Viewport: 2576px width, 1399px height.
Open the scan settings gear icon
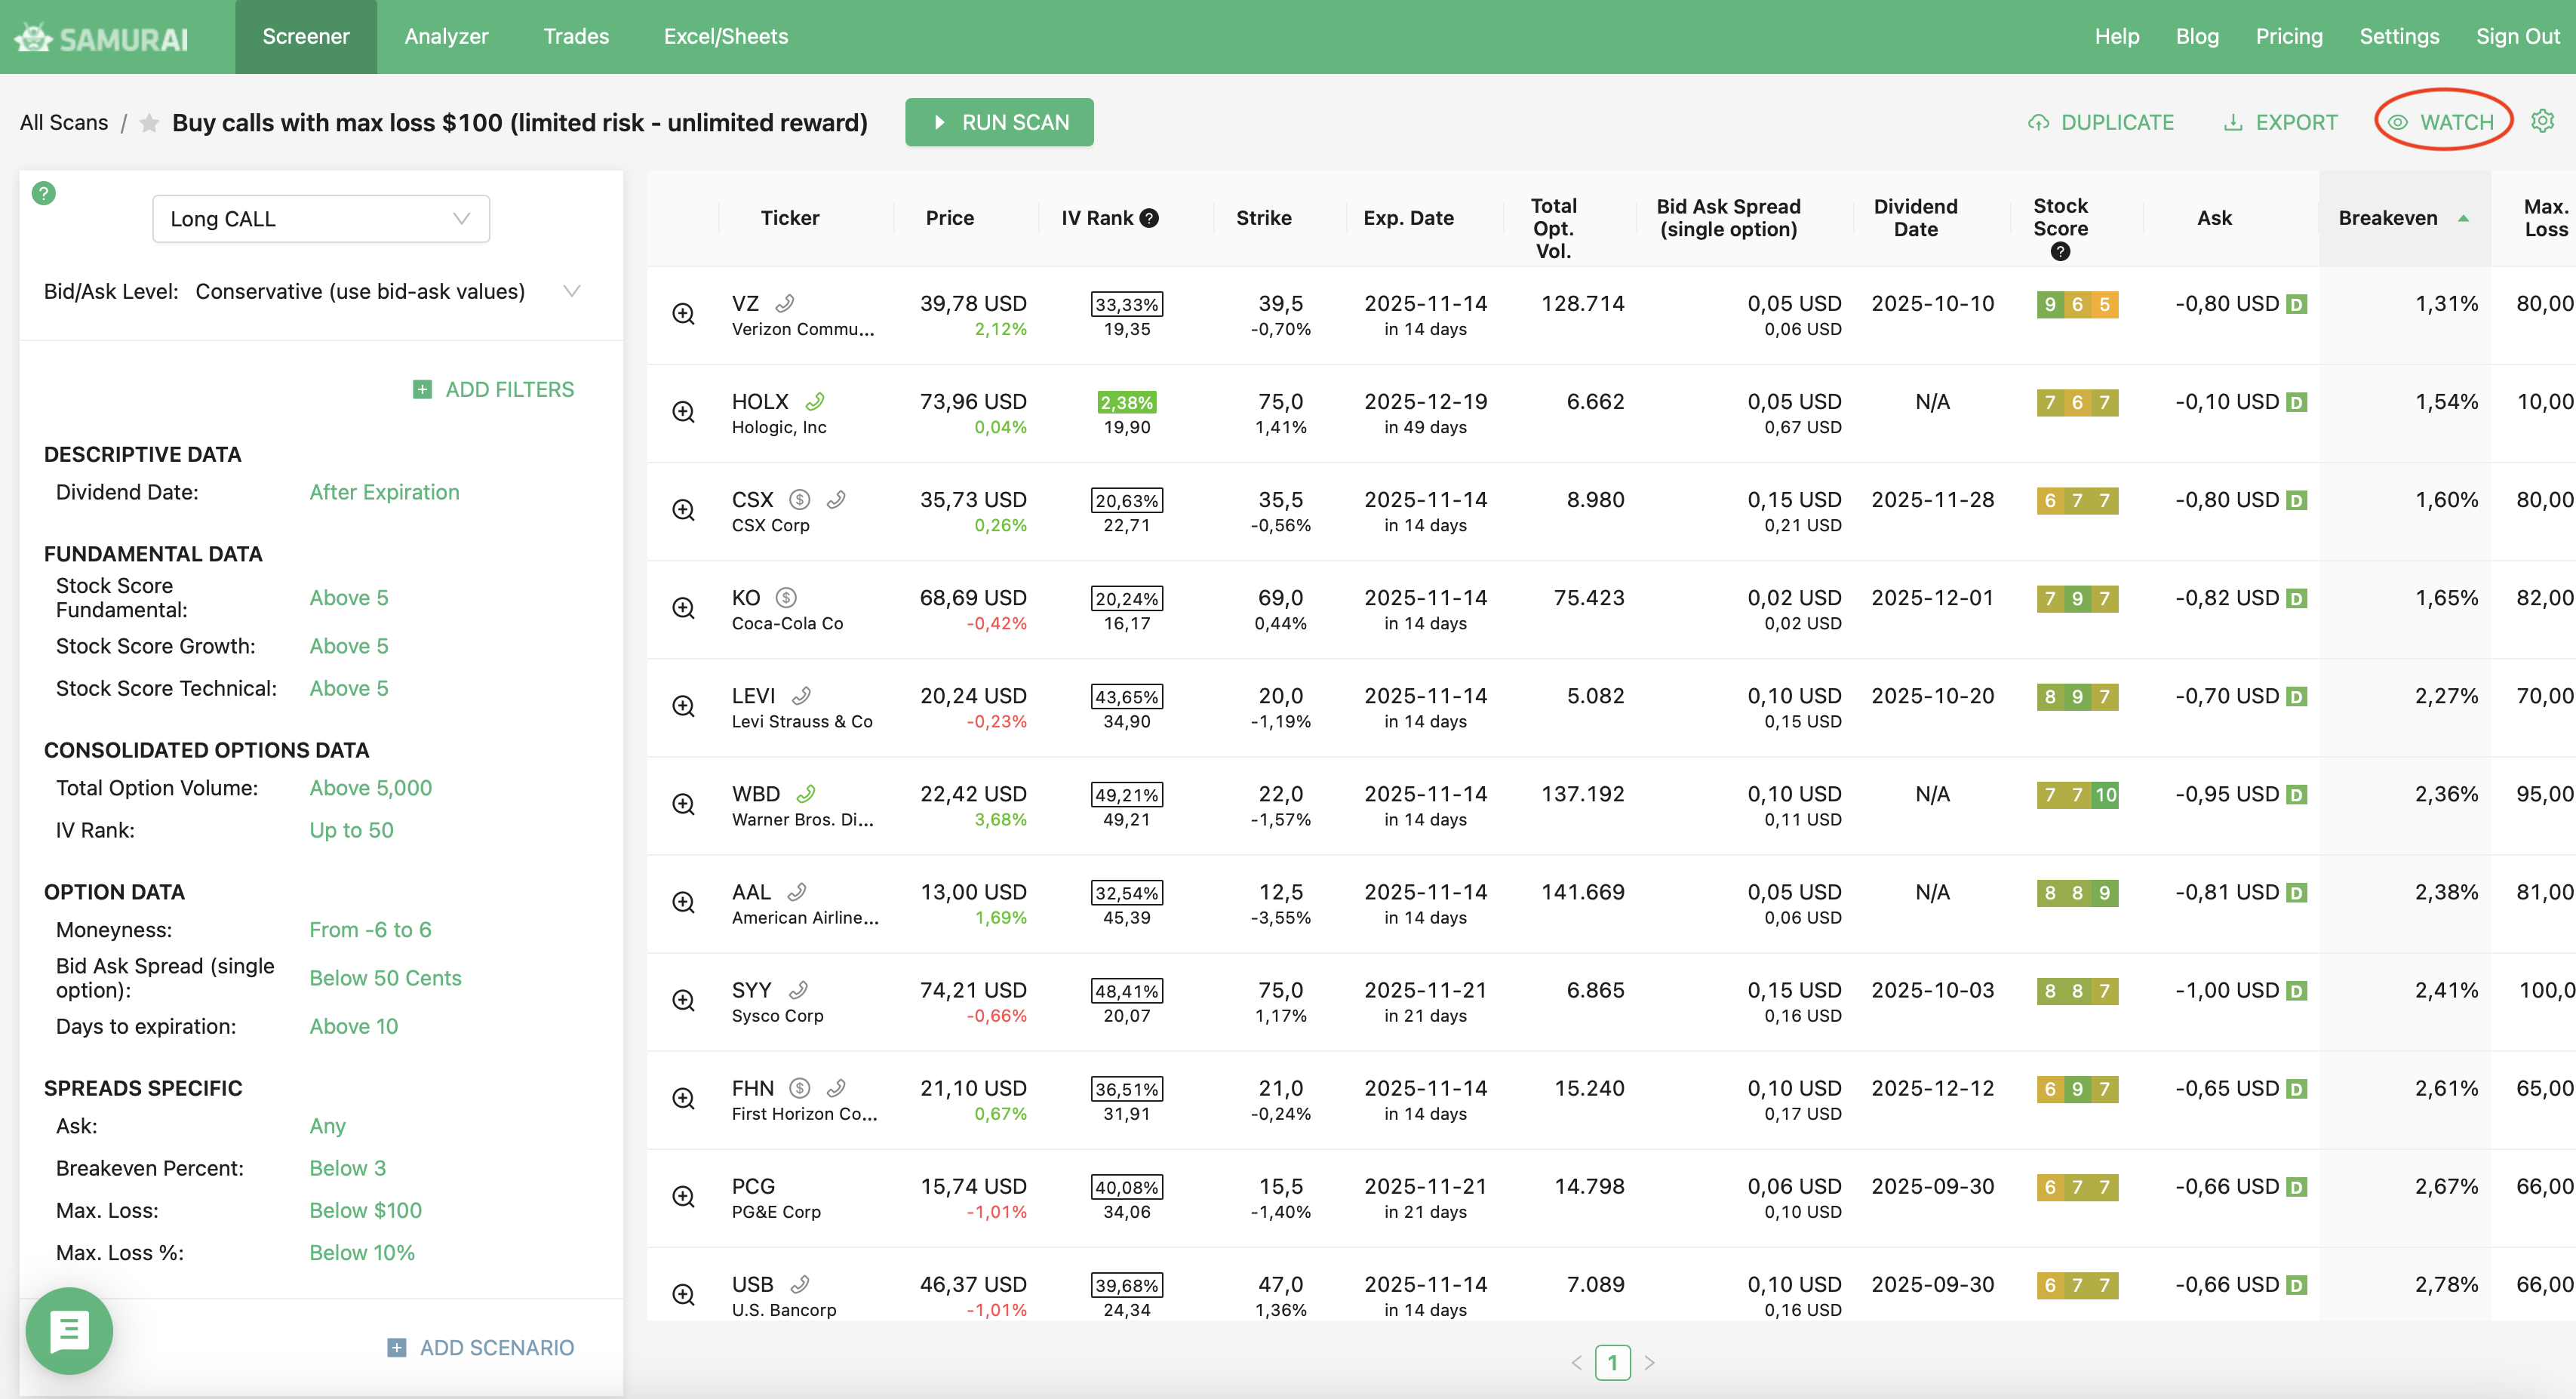tap(2542, 122)
